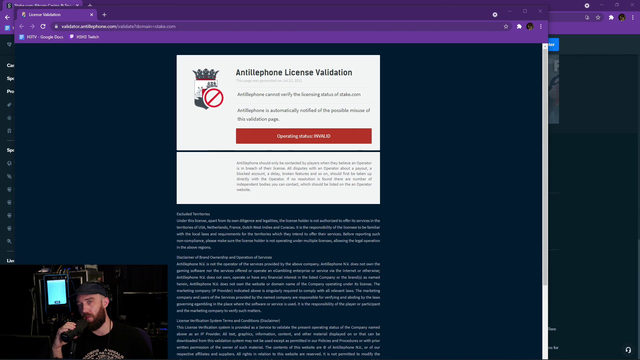
Task: Open H3TV - Google Docs bookmark
Action: (41, 37)
